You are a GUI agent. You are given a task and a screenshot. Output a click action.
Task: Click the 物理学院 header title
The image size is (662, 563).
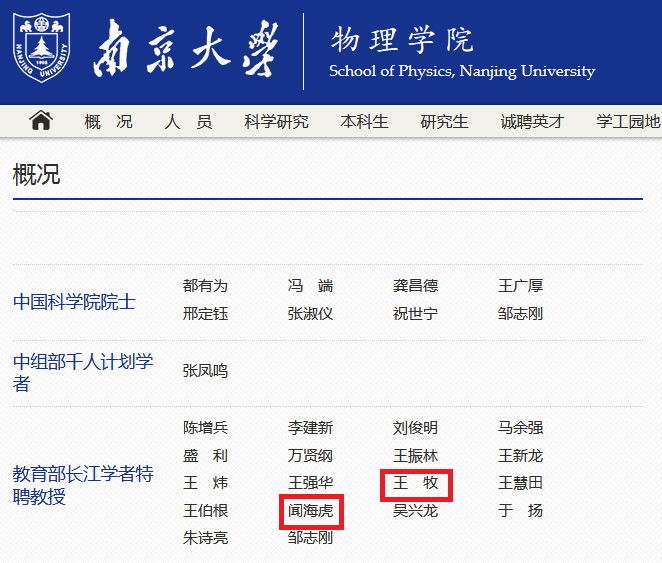click(x=402, y=40)
